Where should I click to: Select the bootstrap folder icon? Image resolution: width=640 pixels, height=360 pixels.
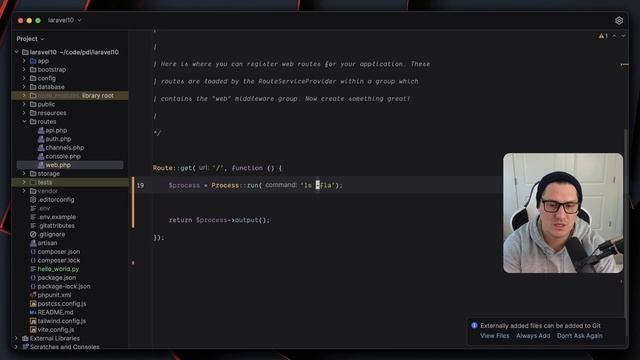tap(33, 69)
